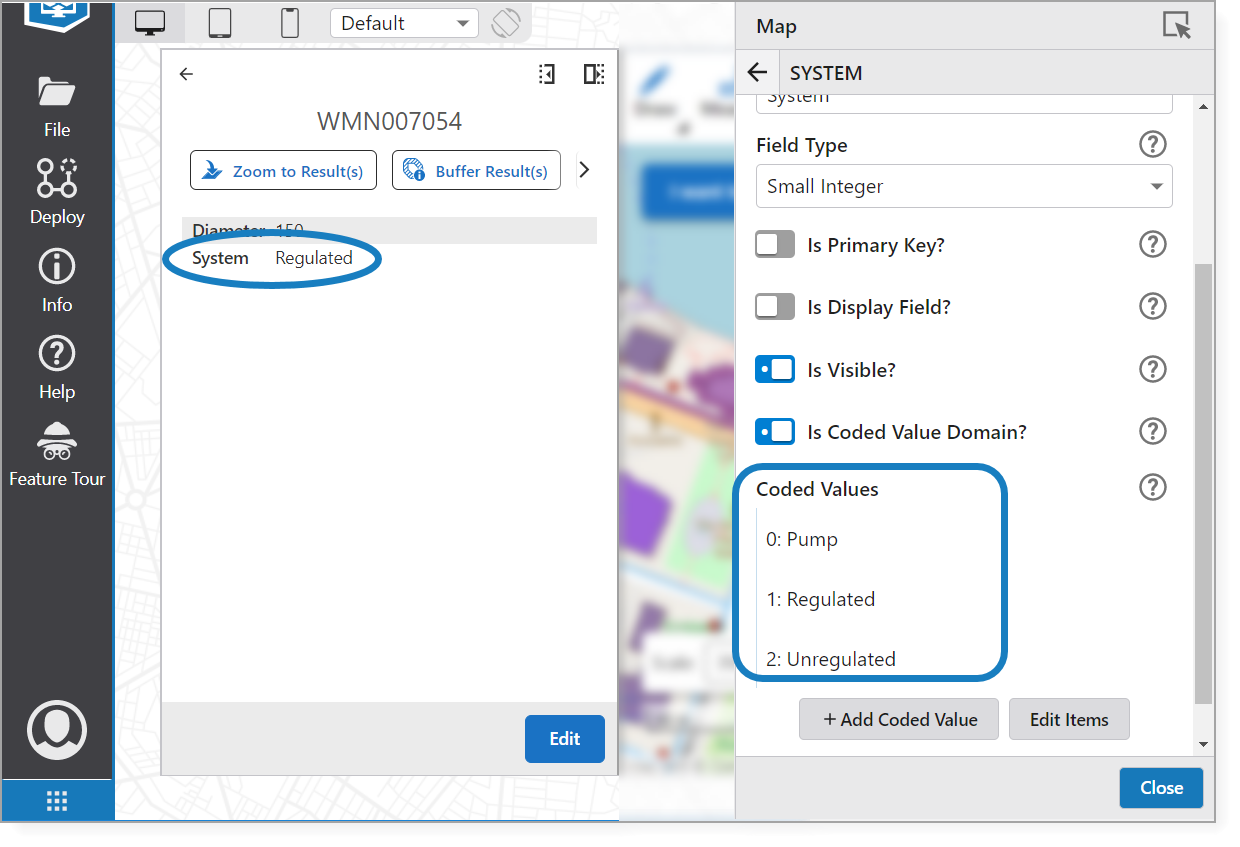Turn off Is Coded Value Domain toggle
The image size is (1240, 847).
point(775,432)
